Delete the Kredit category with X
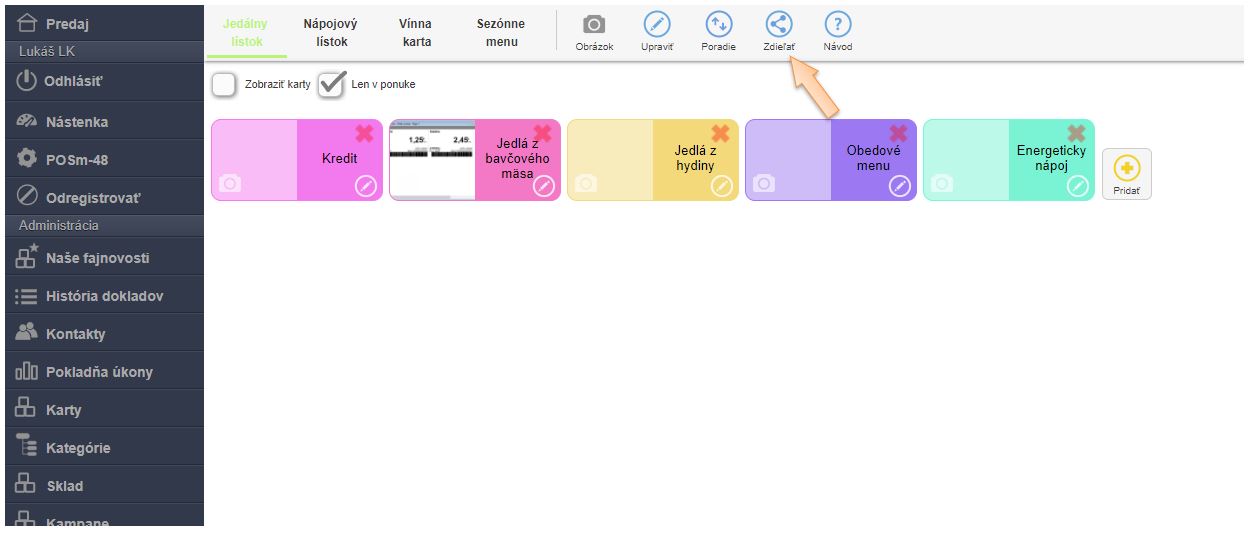Screen dimensions: 1253x539 pyautogui.click(x=365, y=134)
